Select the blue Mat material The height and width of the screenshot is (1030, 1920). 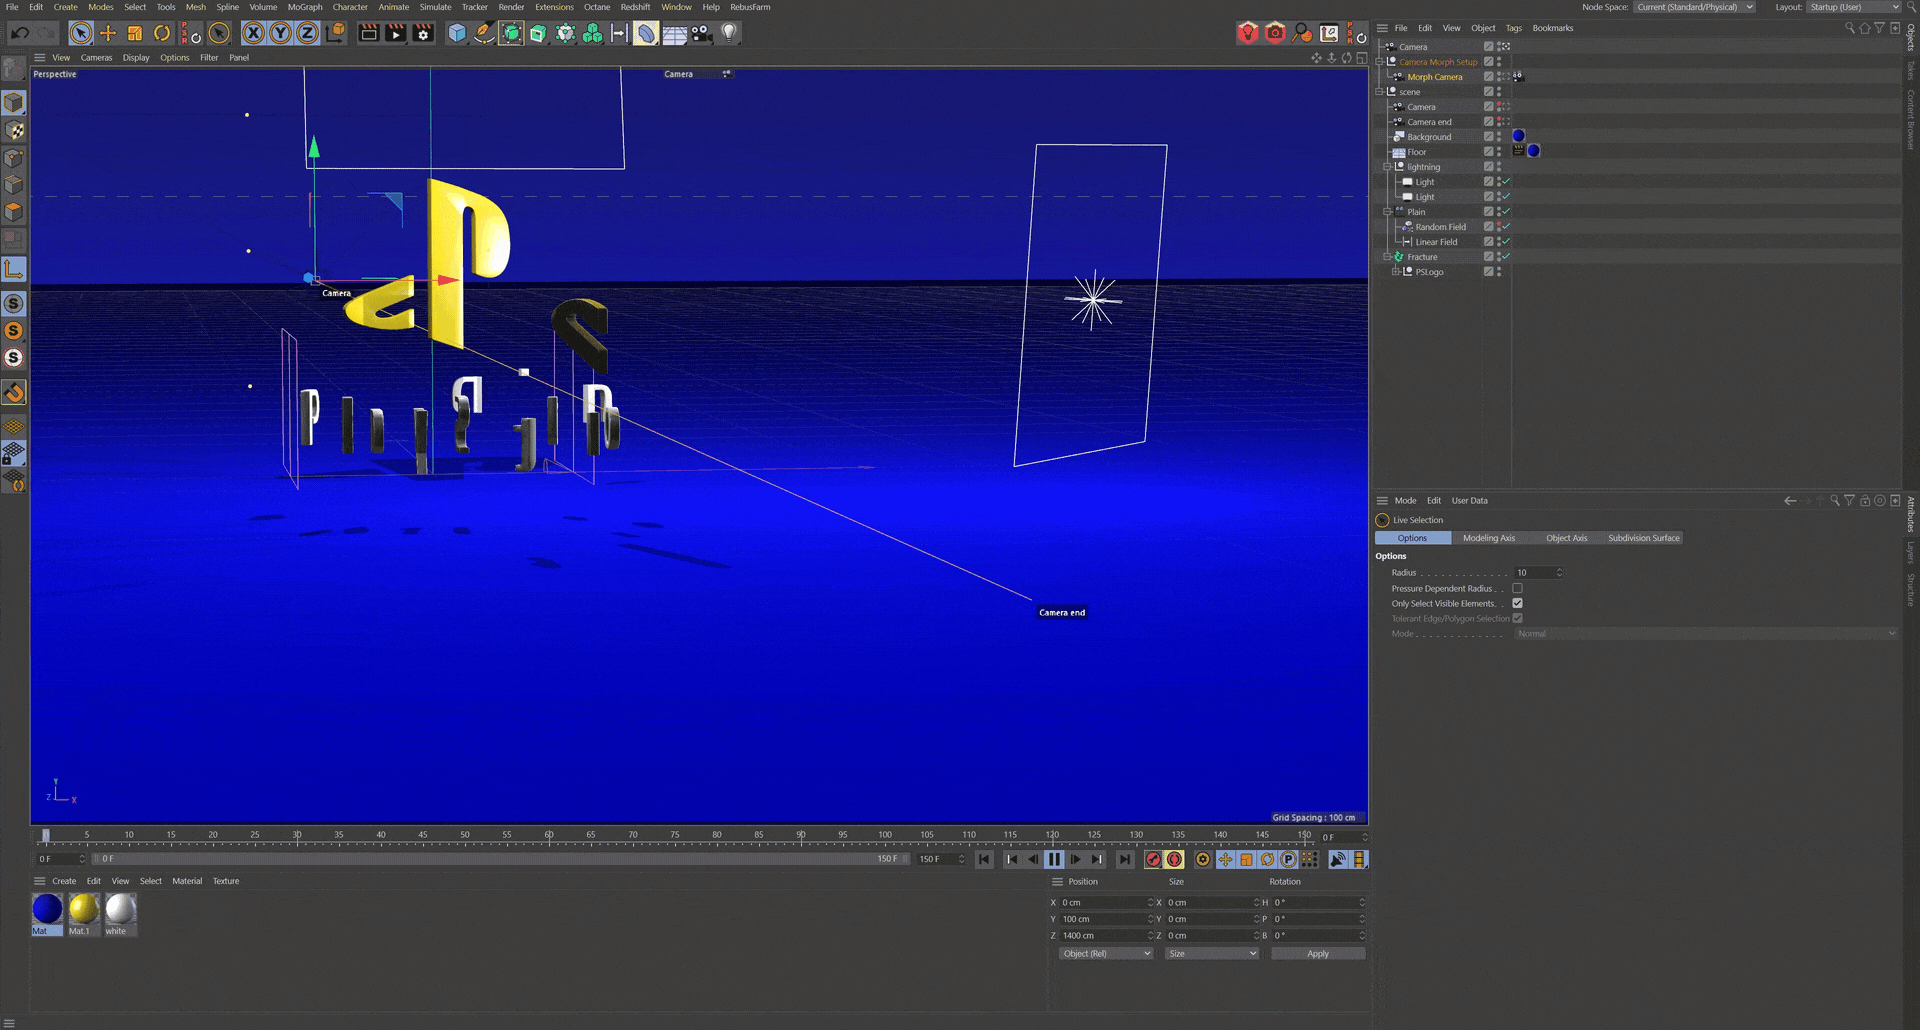pos(47,914)
